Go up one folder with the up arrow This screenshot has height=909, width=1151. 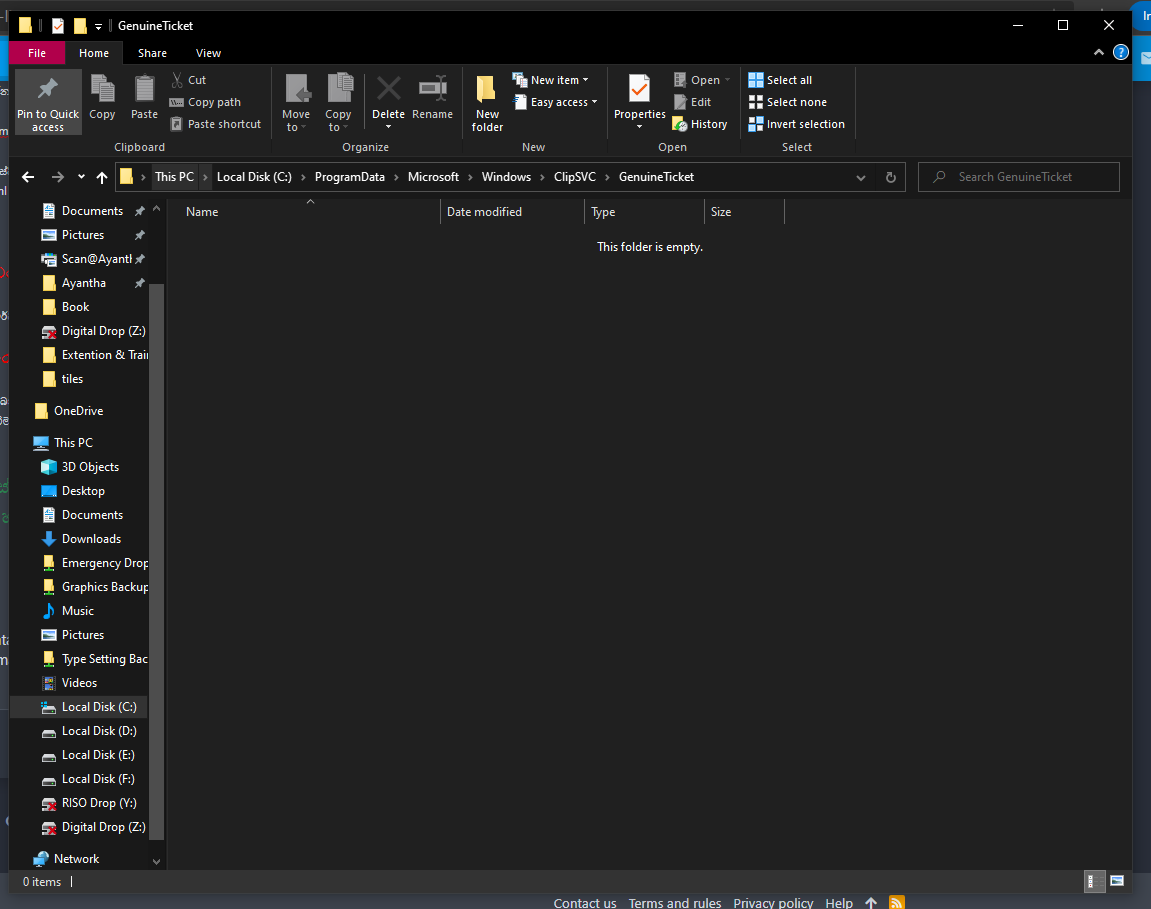pyautogui.click(x=102, y=177)
